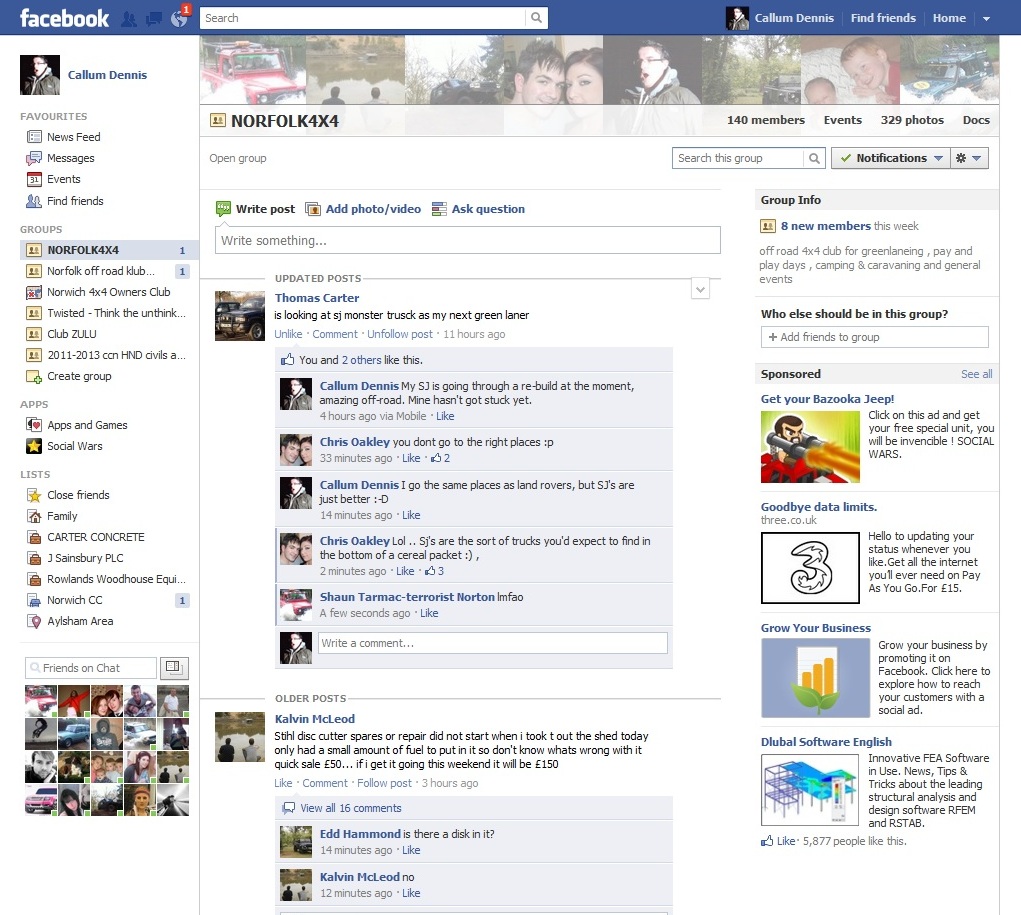Click the search magnifier button in top bar

(536, 18)
